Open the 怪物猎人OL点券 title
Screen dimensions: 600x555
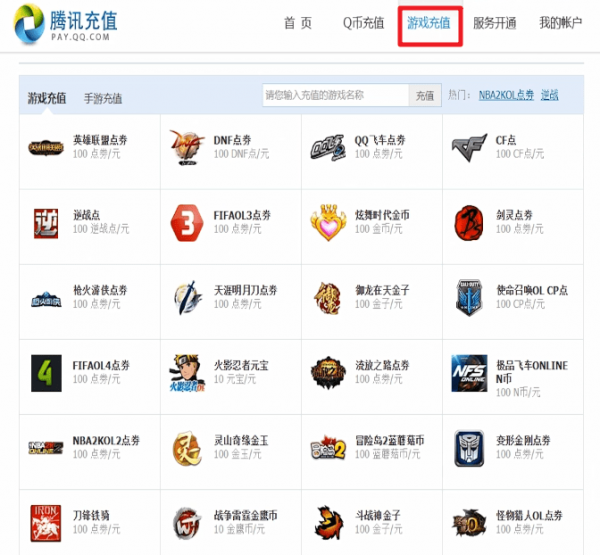tap(529, 515)
